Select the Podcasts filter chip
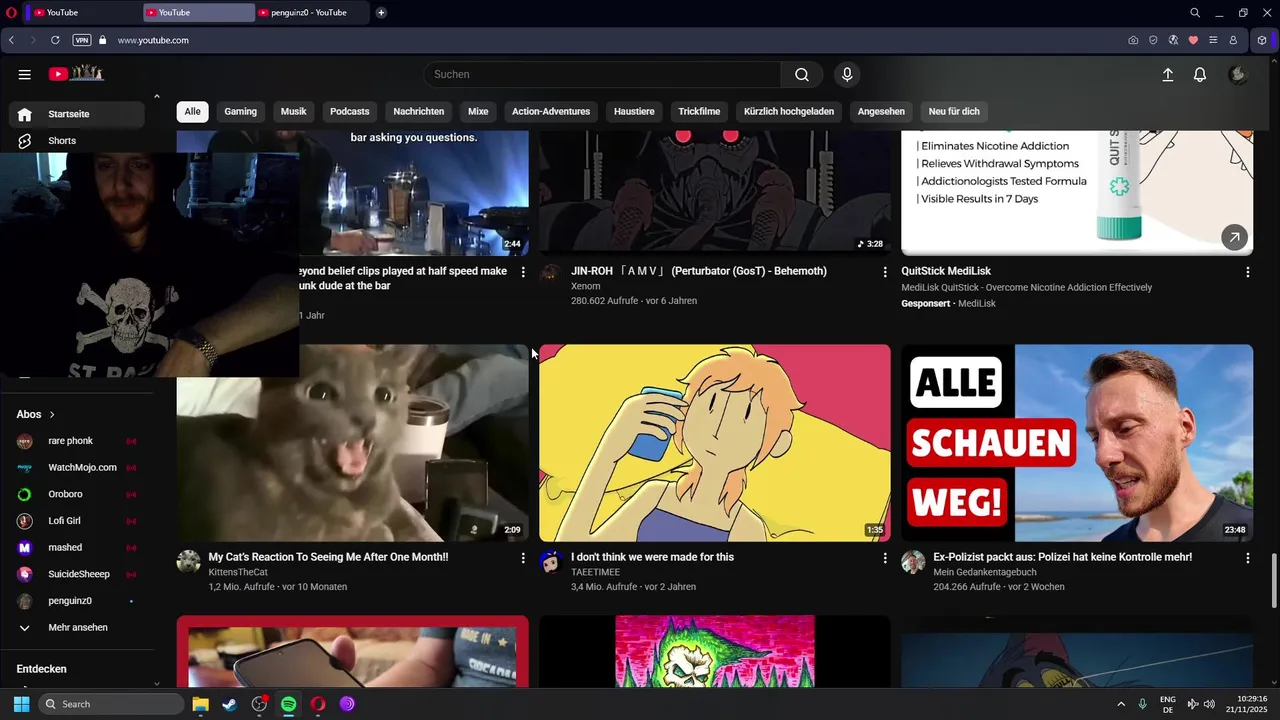Screen dimensions: 1280x720 point(350,111)
